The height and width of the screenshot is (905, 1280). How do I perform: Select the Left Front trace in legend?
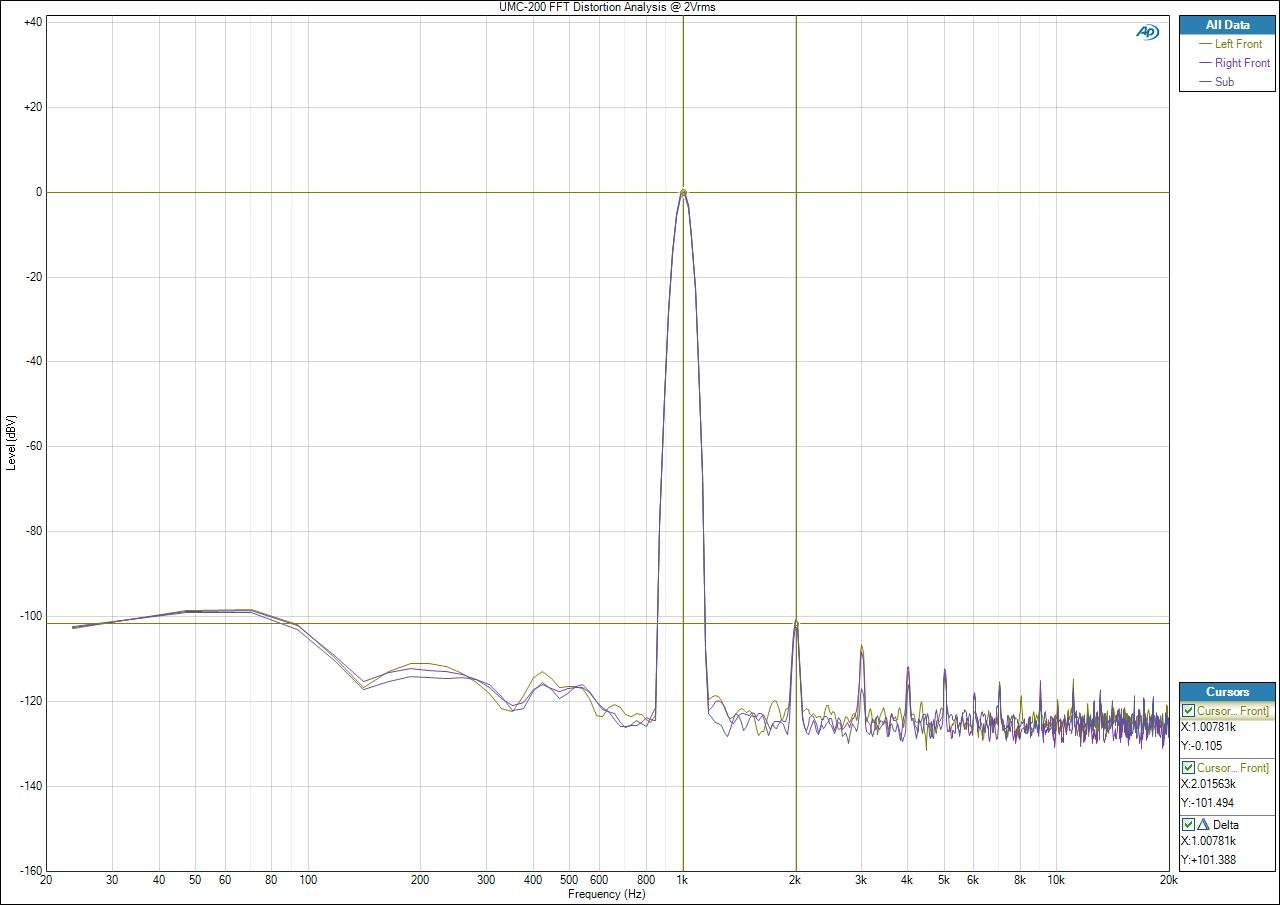pyautogui.click(x=1238, y=44)
